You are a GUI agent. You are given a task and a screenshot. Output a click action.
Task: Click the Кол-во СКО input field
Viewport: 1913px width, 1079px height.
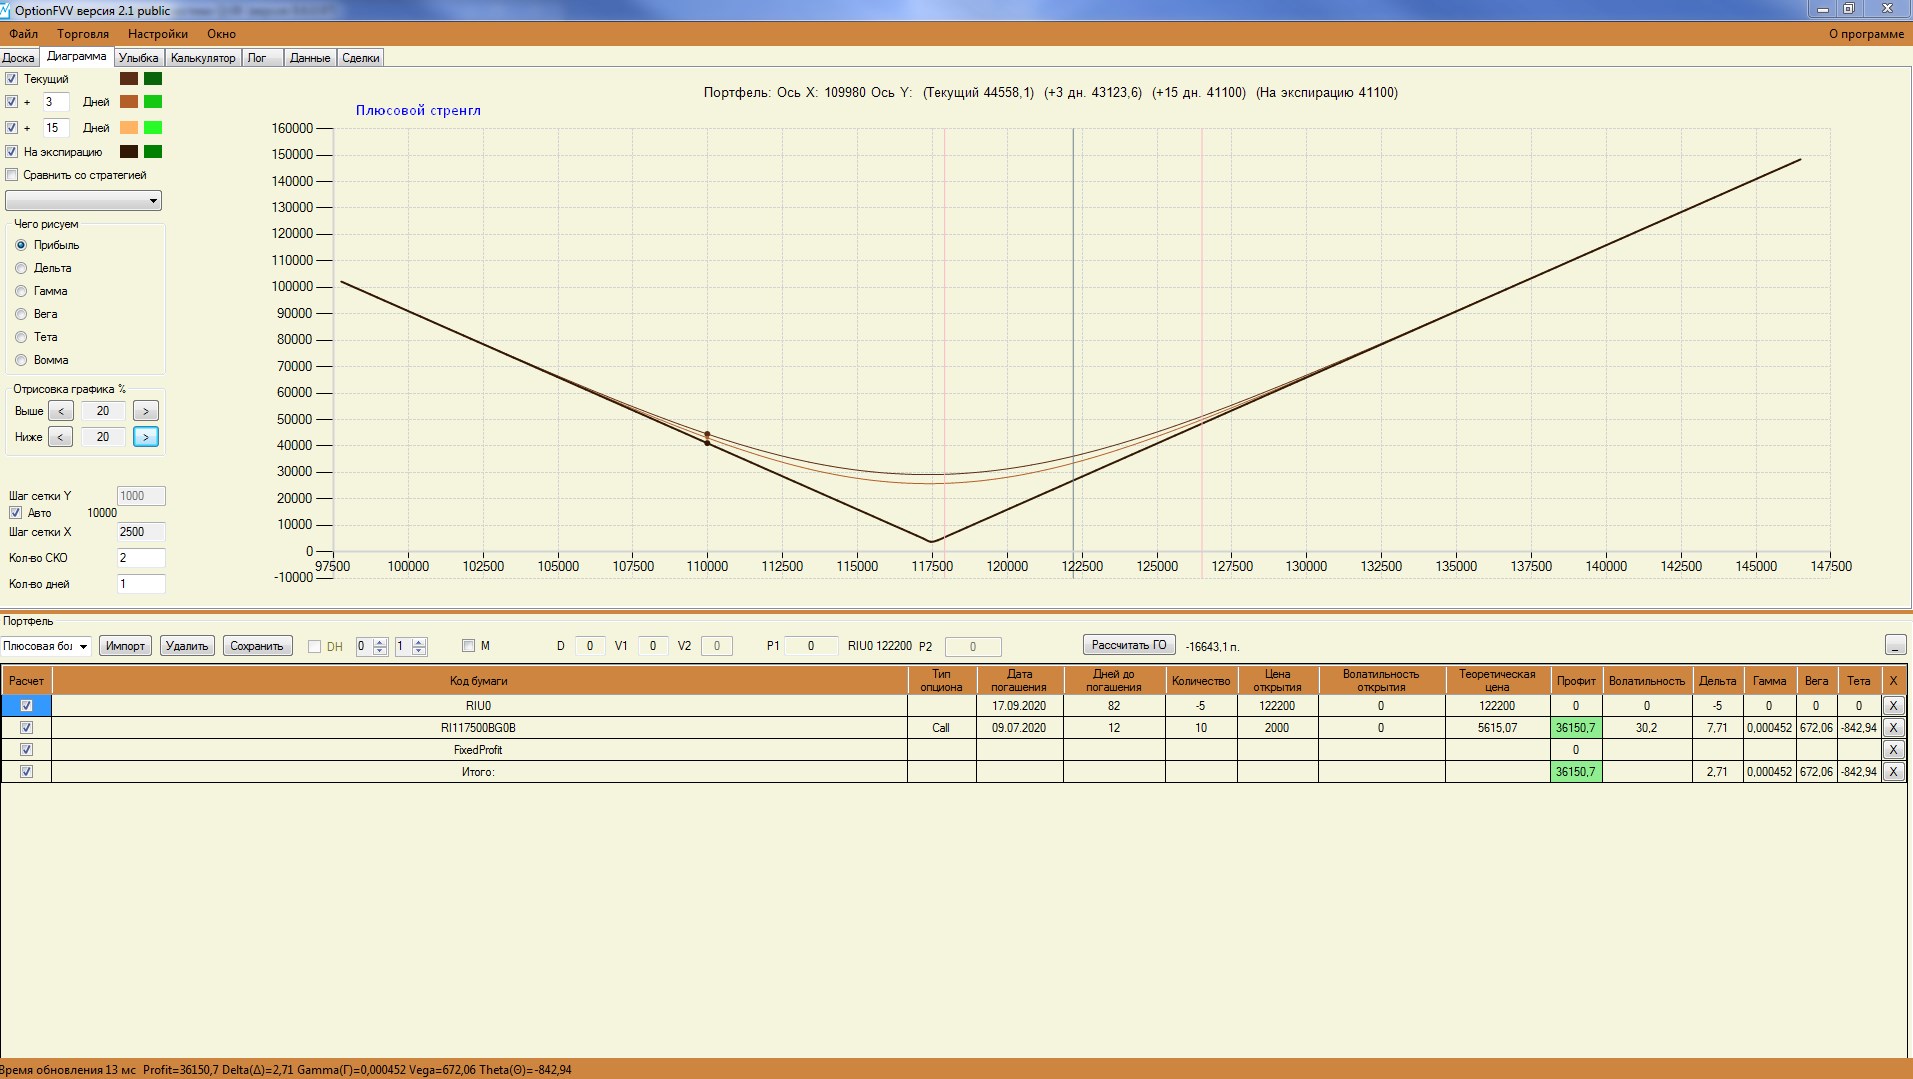pos(141,558)
